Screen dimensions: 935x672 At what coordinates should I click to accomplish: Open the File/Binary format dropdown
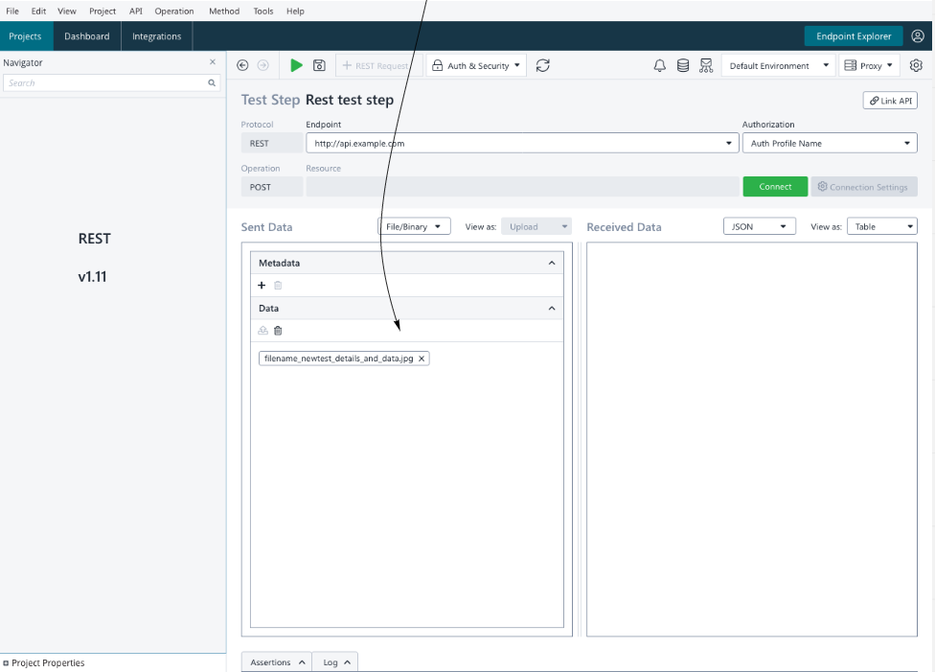coord(414,227)
